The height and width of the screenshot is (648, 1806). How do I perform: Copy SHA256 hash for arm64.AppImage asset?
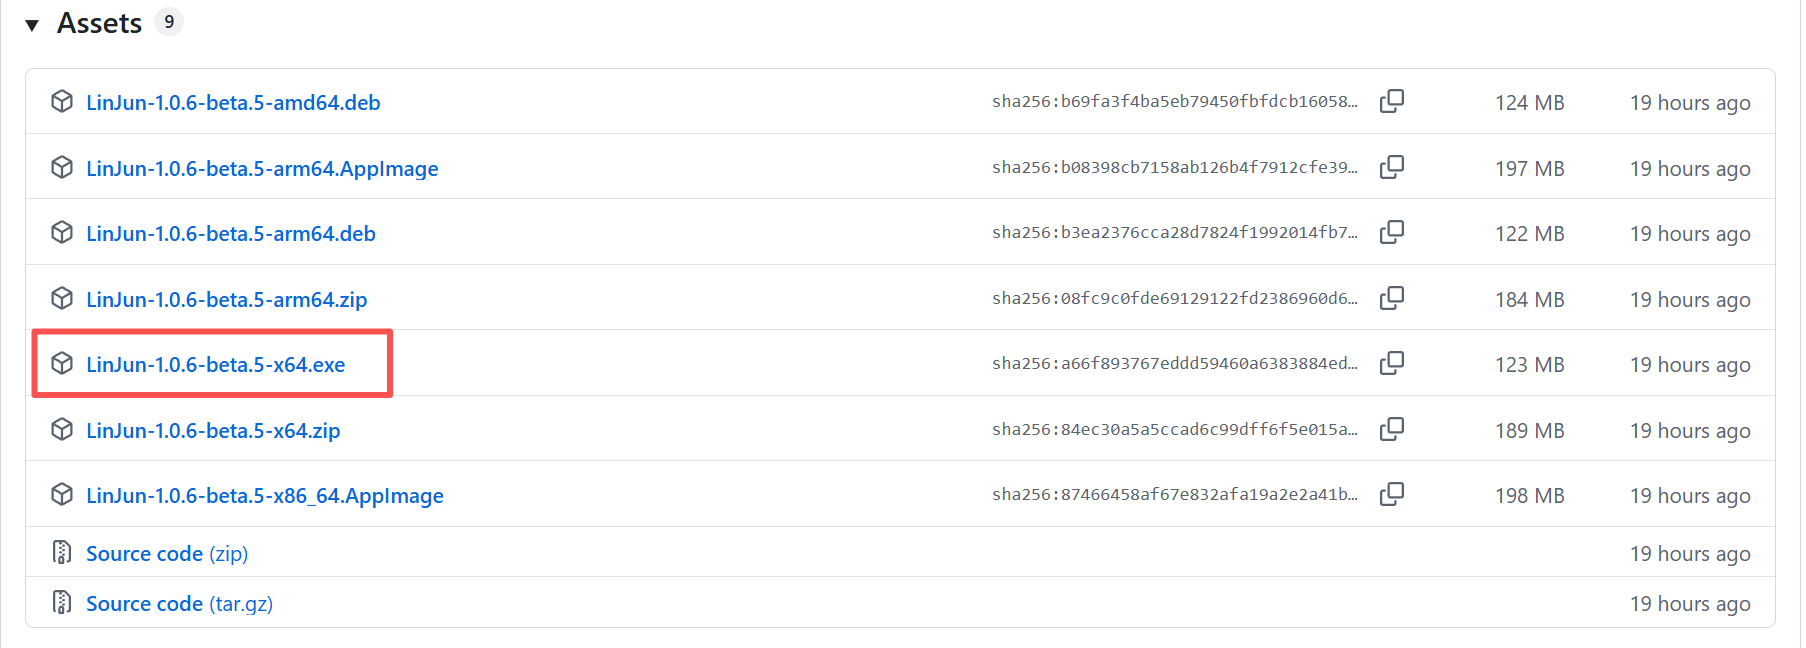tap(1392, 167)
